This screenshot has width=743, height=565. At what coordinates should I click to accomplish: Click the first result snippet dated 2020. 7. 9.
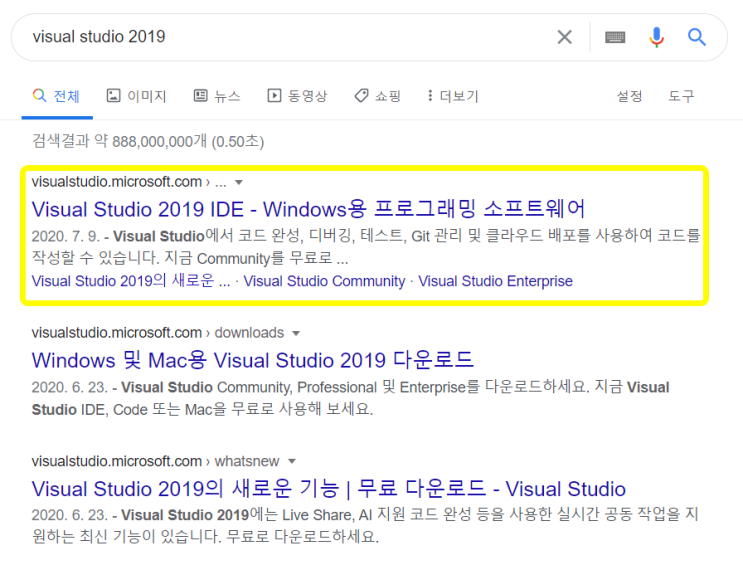pos(365,247)
